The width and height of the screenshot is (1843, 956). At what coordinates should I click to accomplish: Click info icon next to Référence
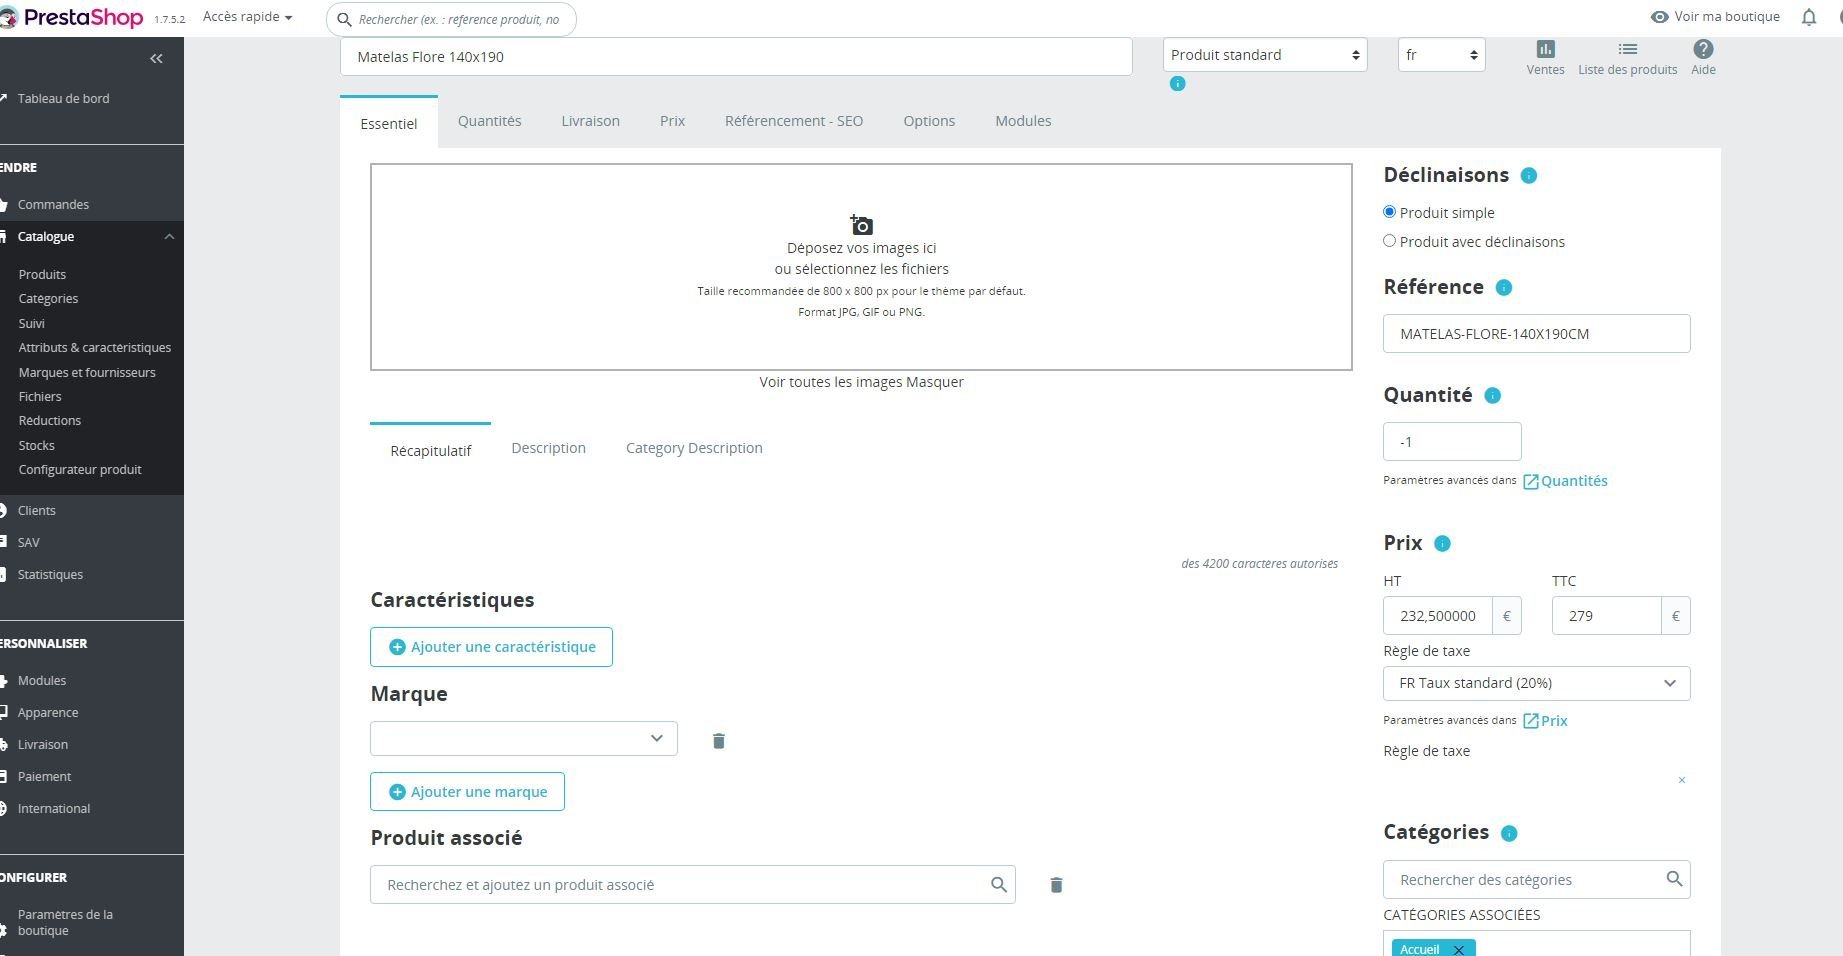pos(1503,288)
